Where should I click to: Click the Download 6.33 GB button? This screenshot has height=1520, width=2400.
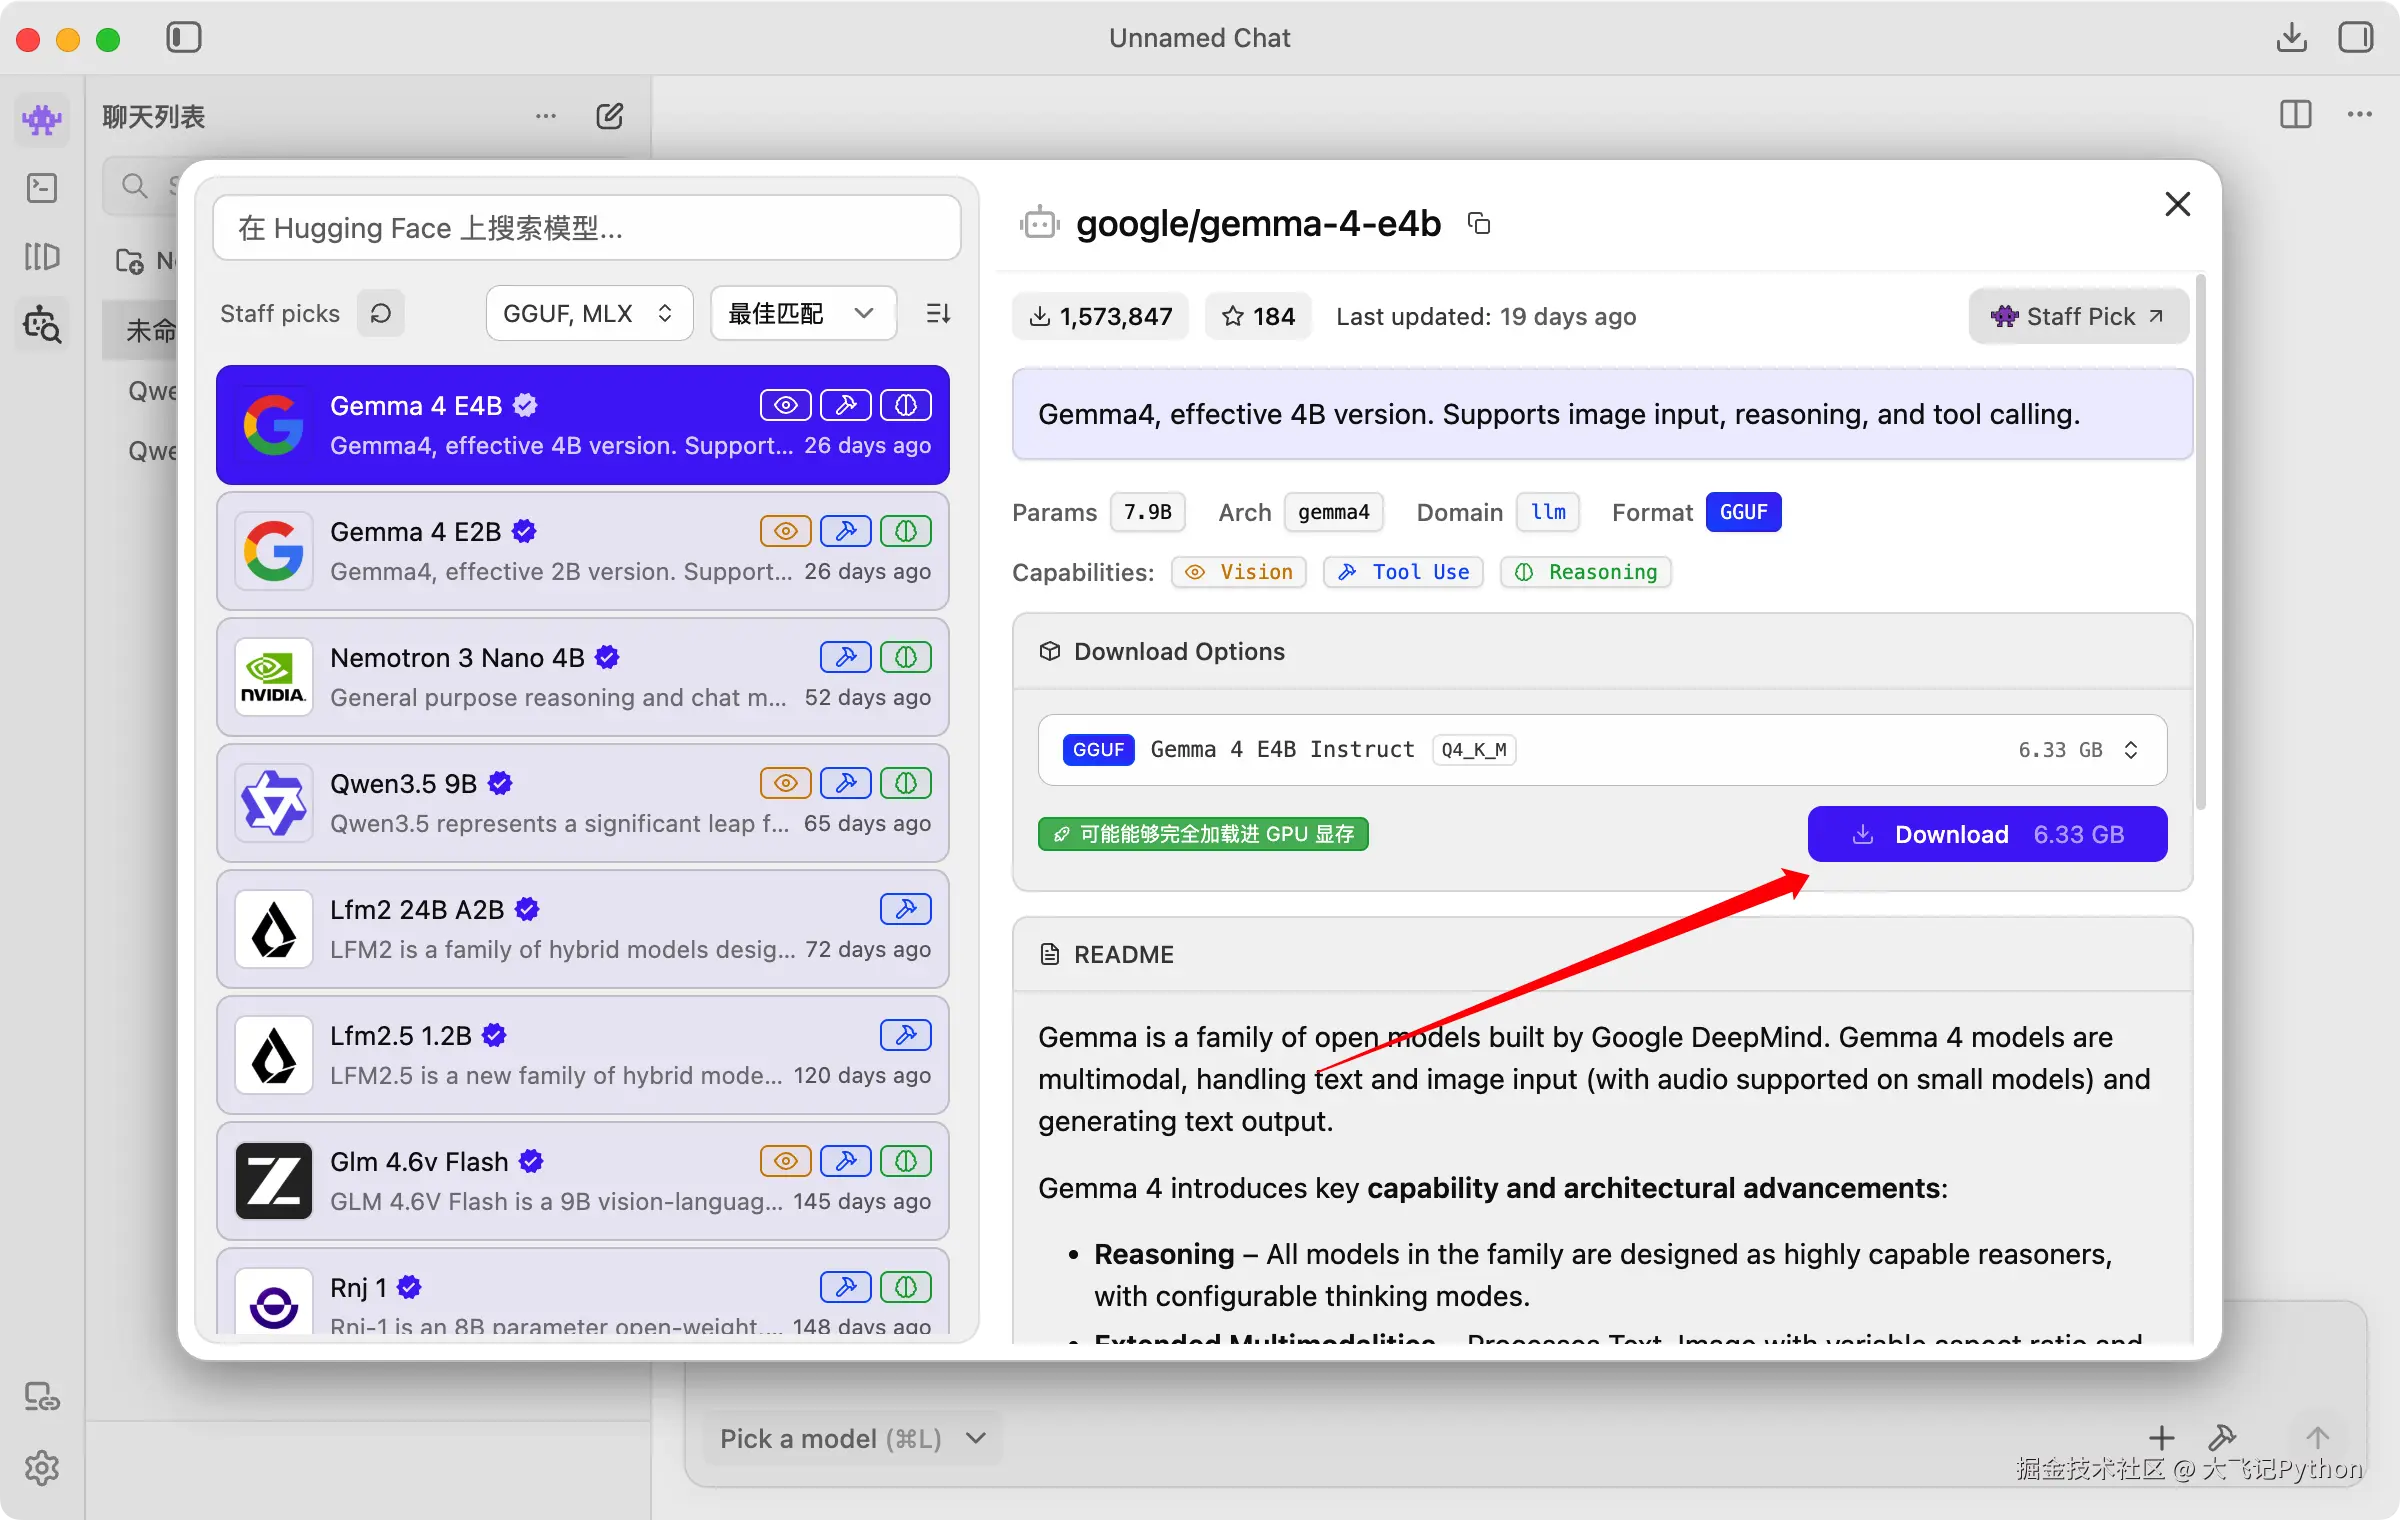(1987, 834)
